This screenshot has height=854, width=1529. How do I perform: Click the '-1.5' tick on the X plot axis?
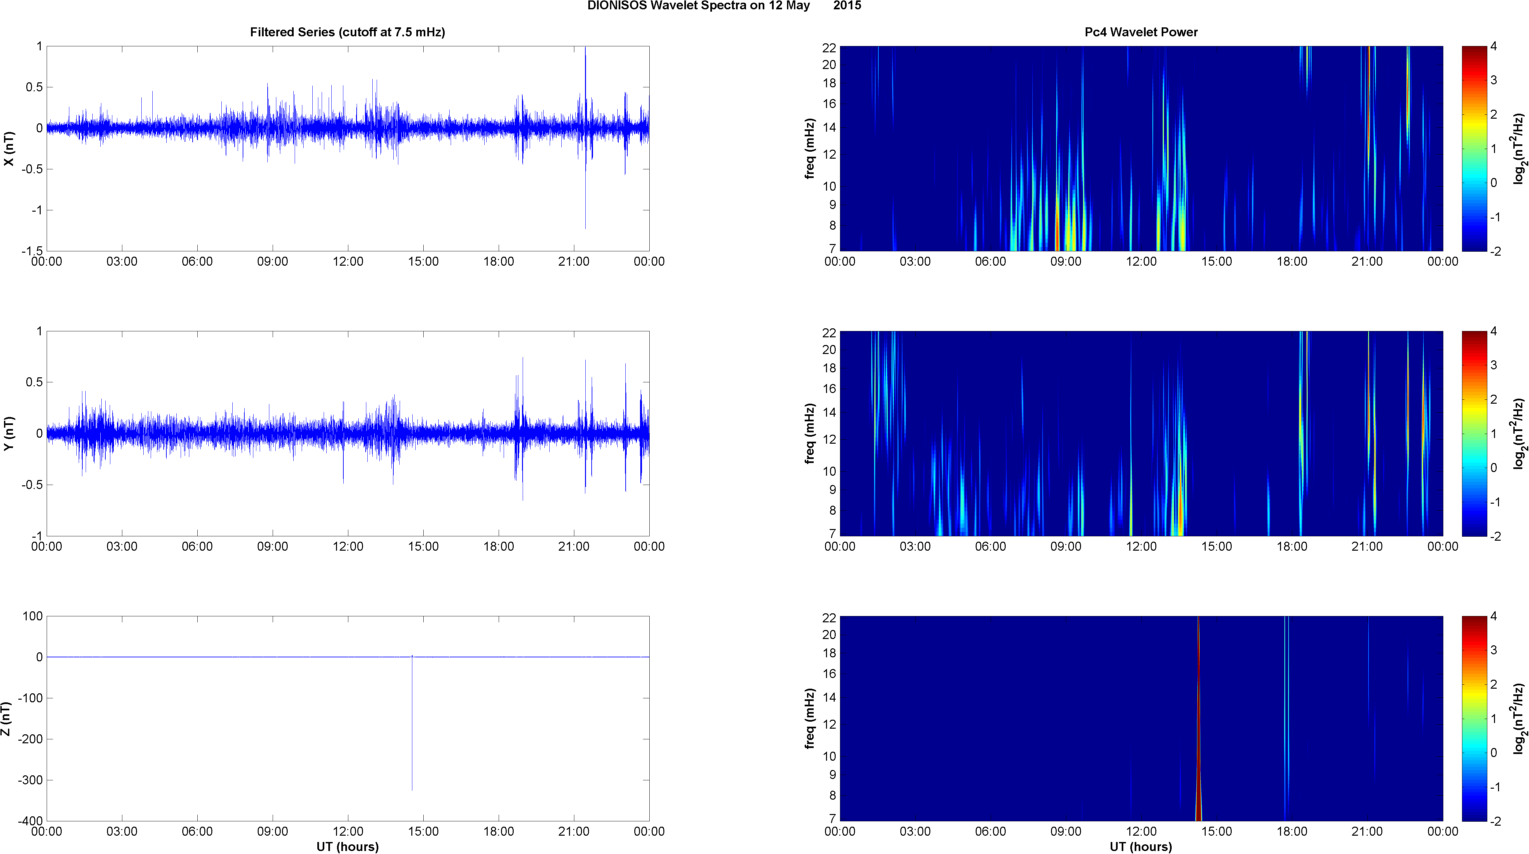[x=33, y=251]
